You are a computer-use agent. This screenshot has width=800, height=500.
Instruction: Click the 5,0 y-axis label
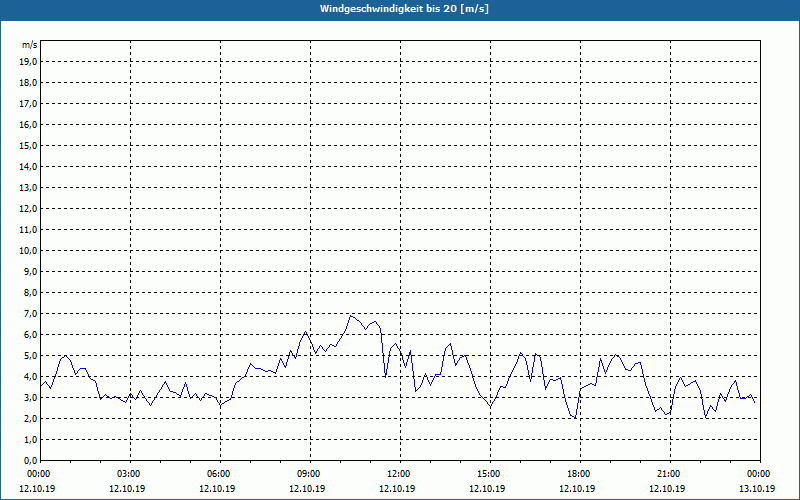pyautogui.click(x=30, y=356)
